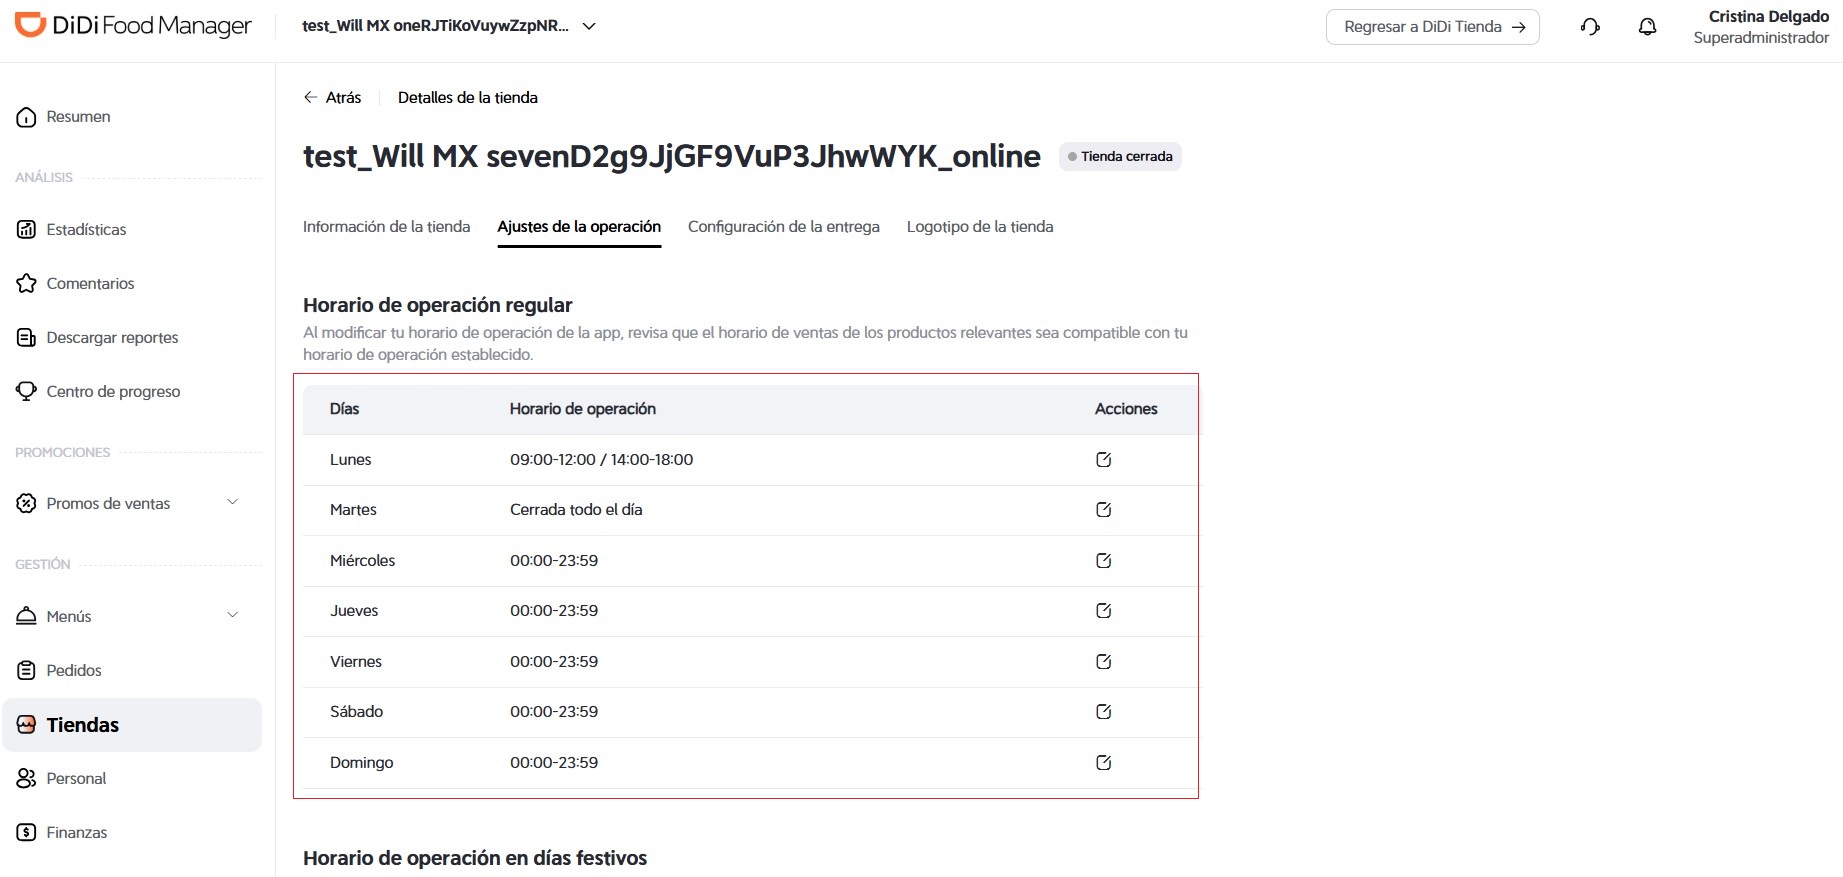Select Ajustes de la operación tab
Viewport: 1843px width, 877px height.
579,227
